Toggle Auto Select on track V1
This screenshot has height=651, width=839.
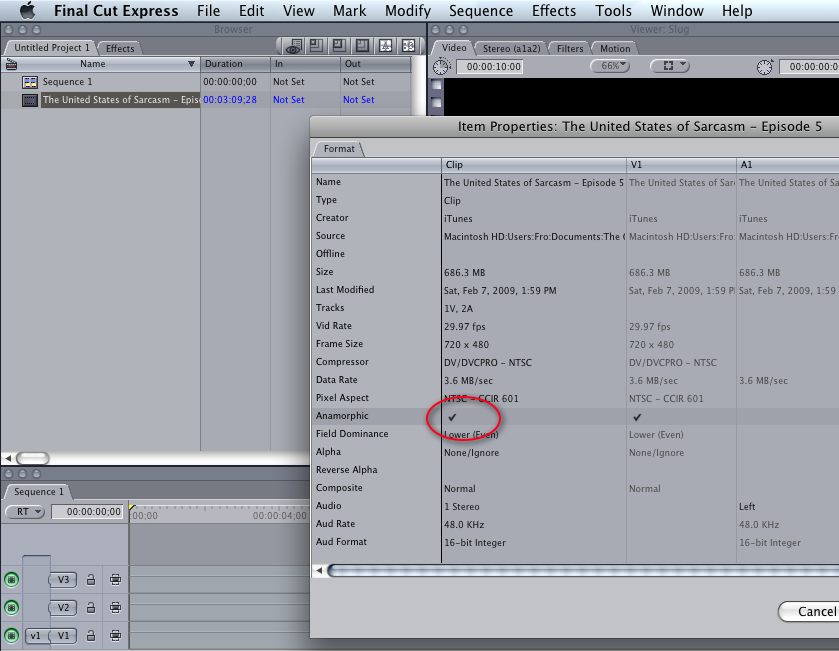pyautogui.click(x=115, y=635)
